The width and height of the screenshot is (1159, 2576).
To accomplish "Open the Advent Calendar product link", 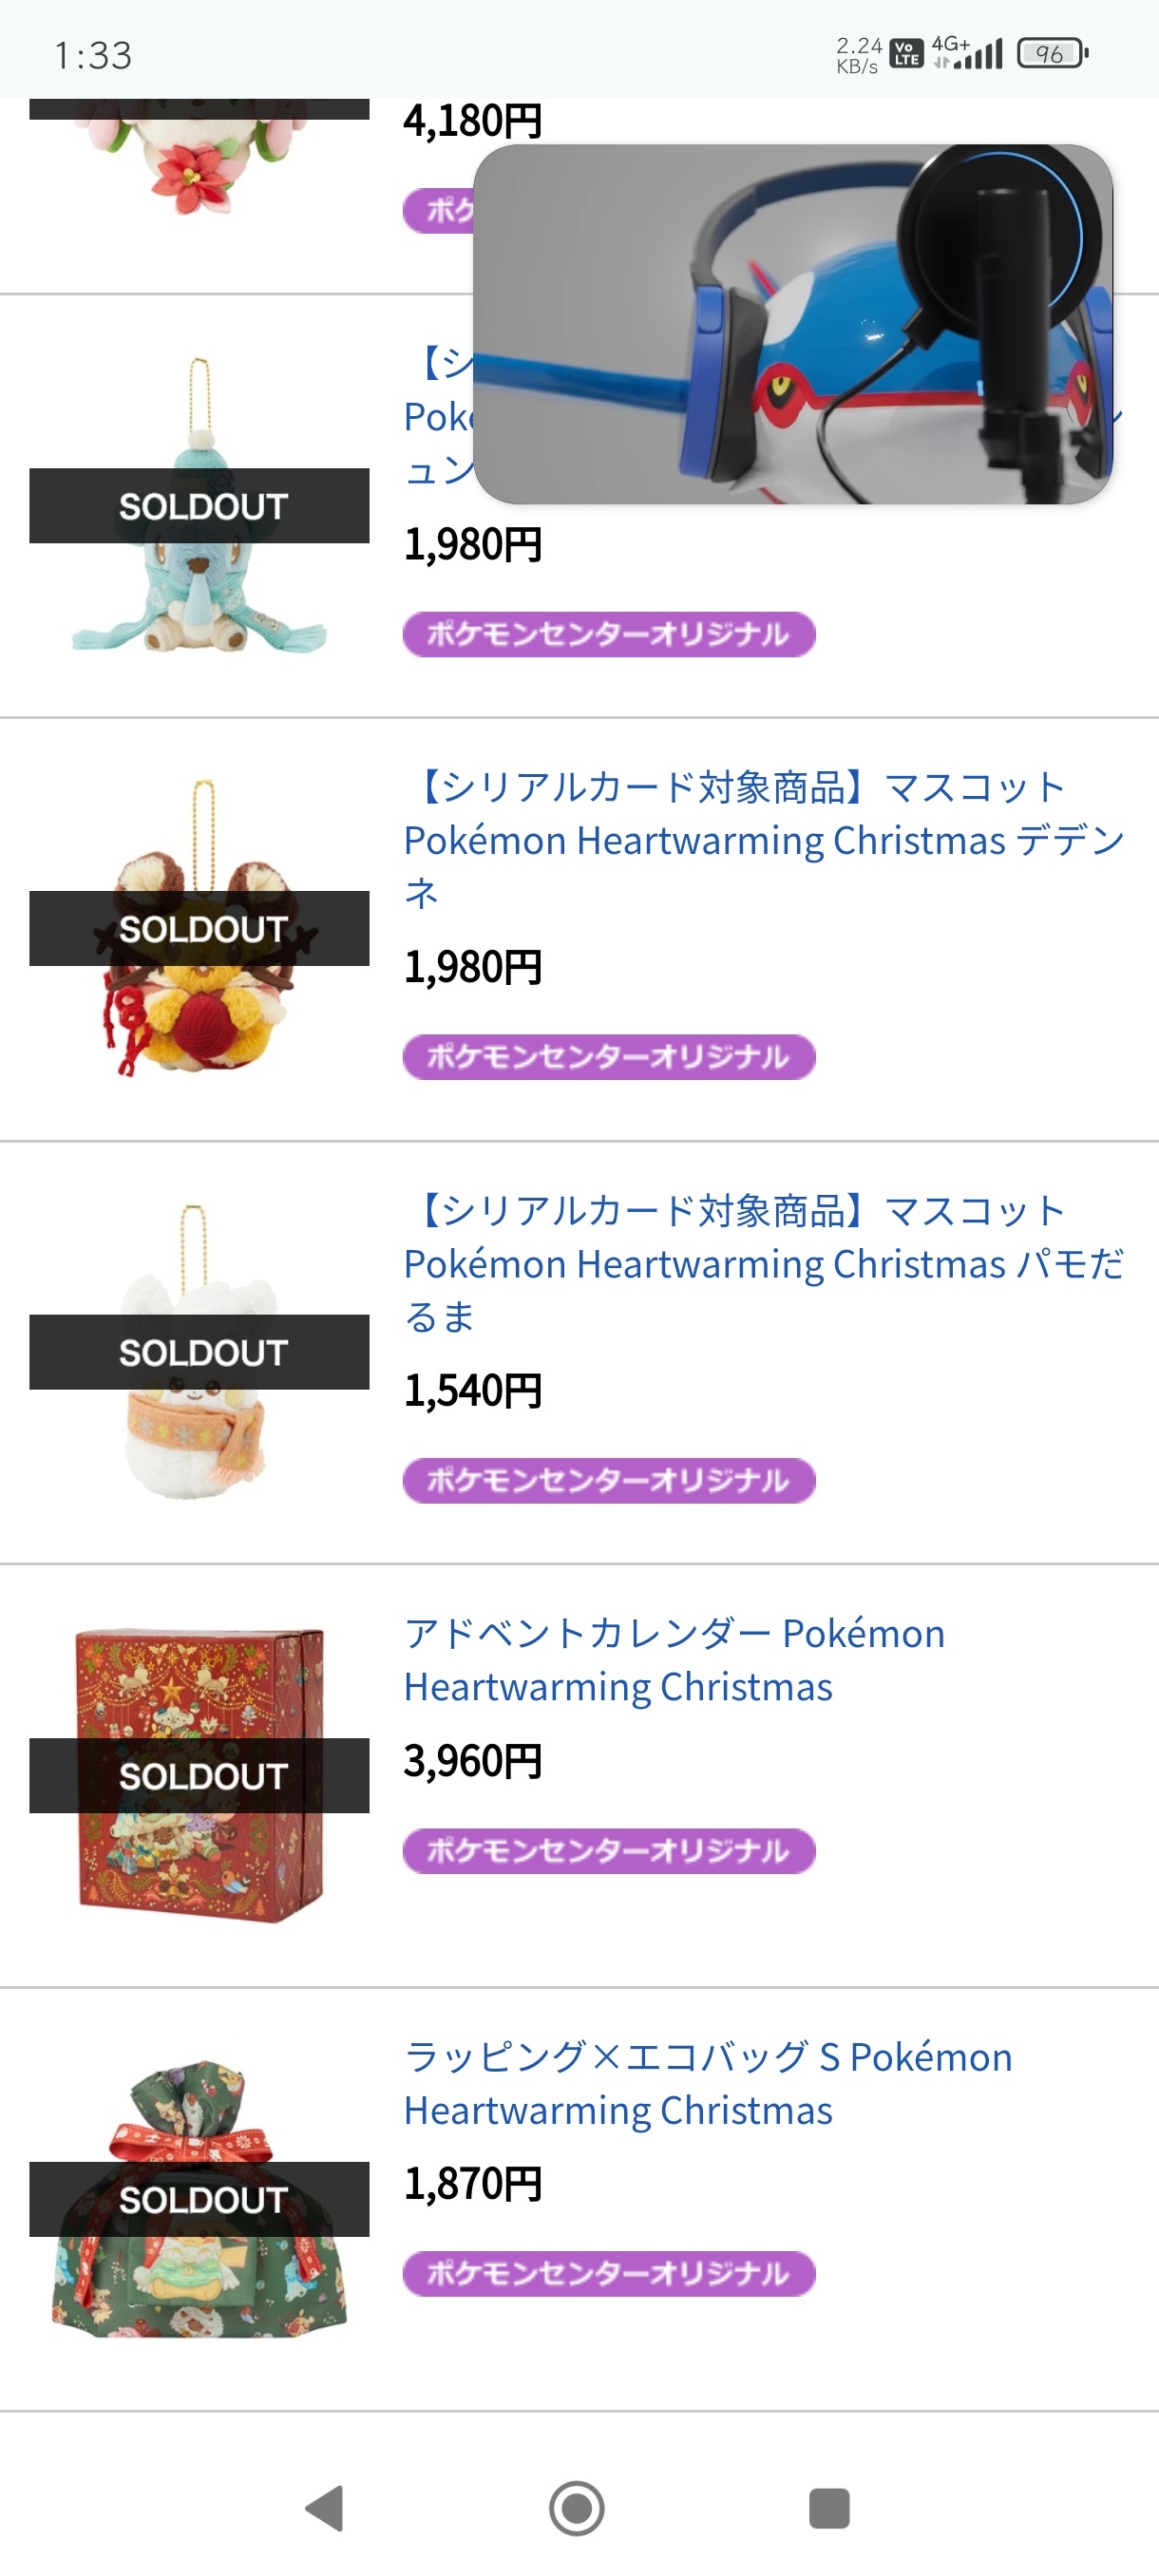I will click(674, 1660).
